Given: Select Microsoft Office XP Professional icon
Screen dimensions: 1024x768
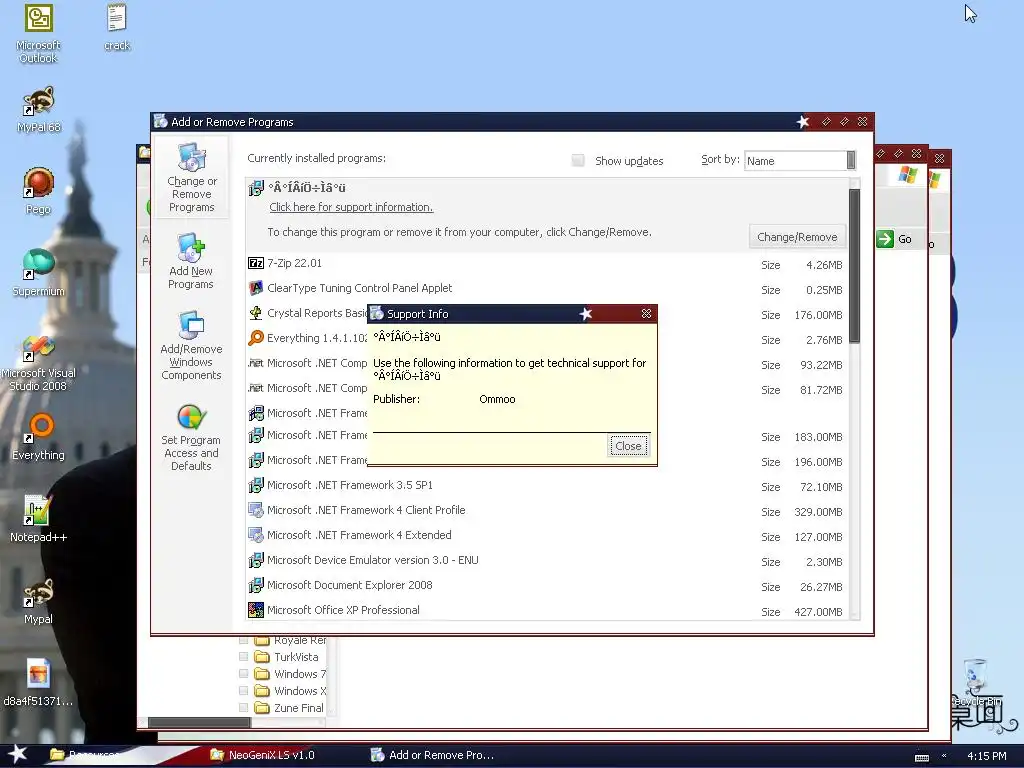Looking at the screenshot, I should pyautogui.click(x=256, y=610).
